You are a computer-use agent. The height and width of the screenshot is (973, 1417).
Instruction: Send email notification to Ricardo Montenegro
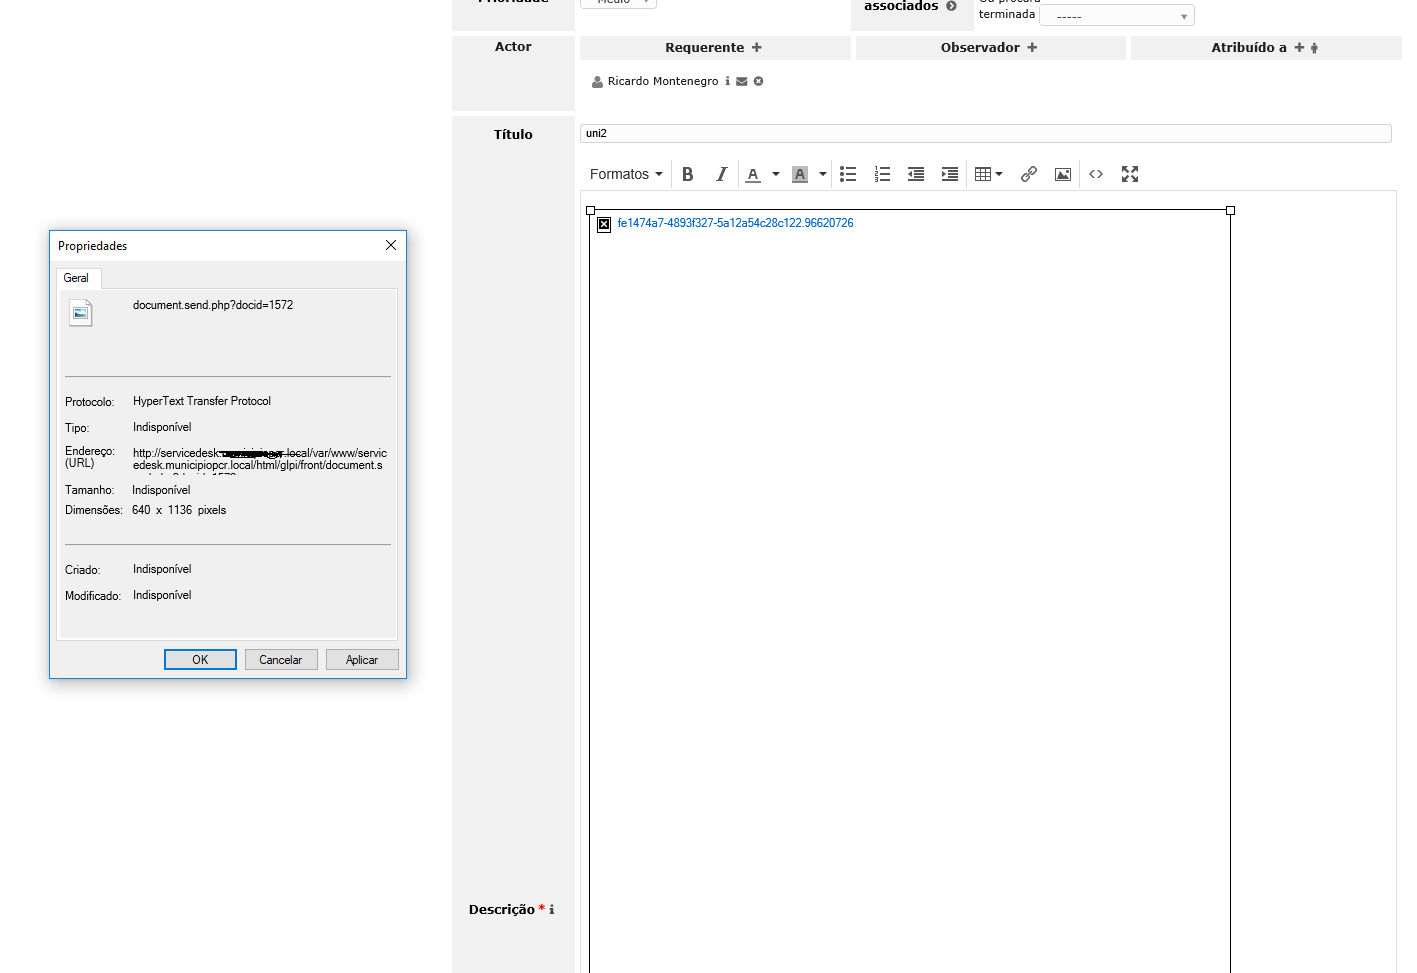point(740,81)
